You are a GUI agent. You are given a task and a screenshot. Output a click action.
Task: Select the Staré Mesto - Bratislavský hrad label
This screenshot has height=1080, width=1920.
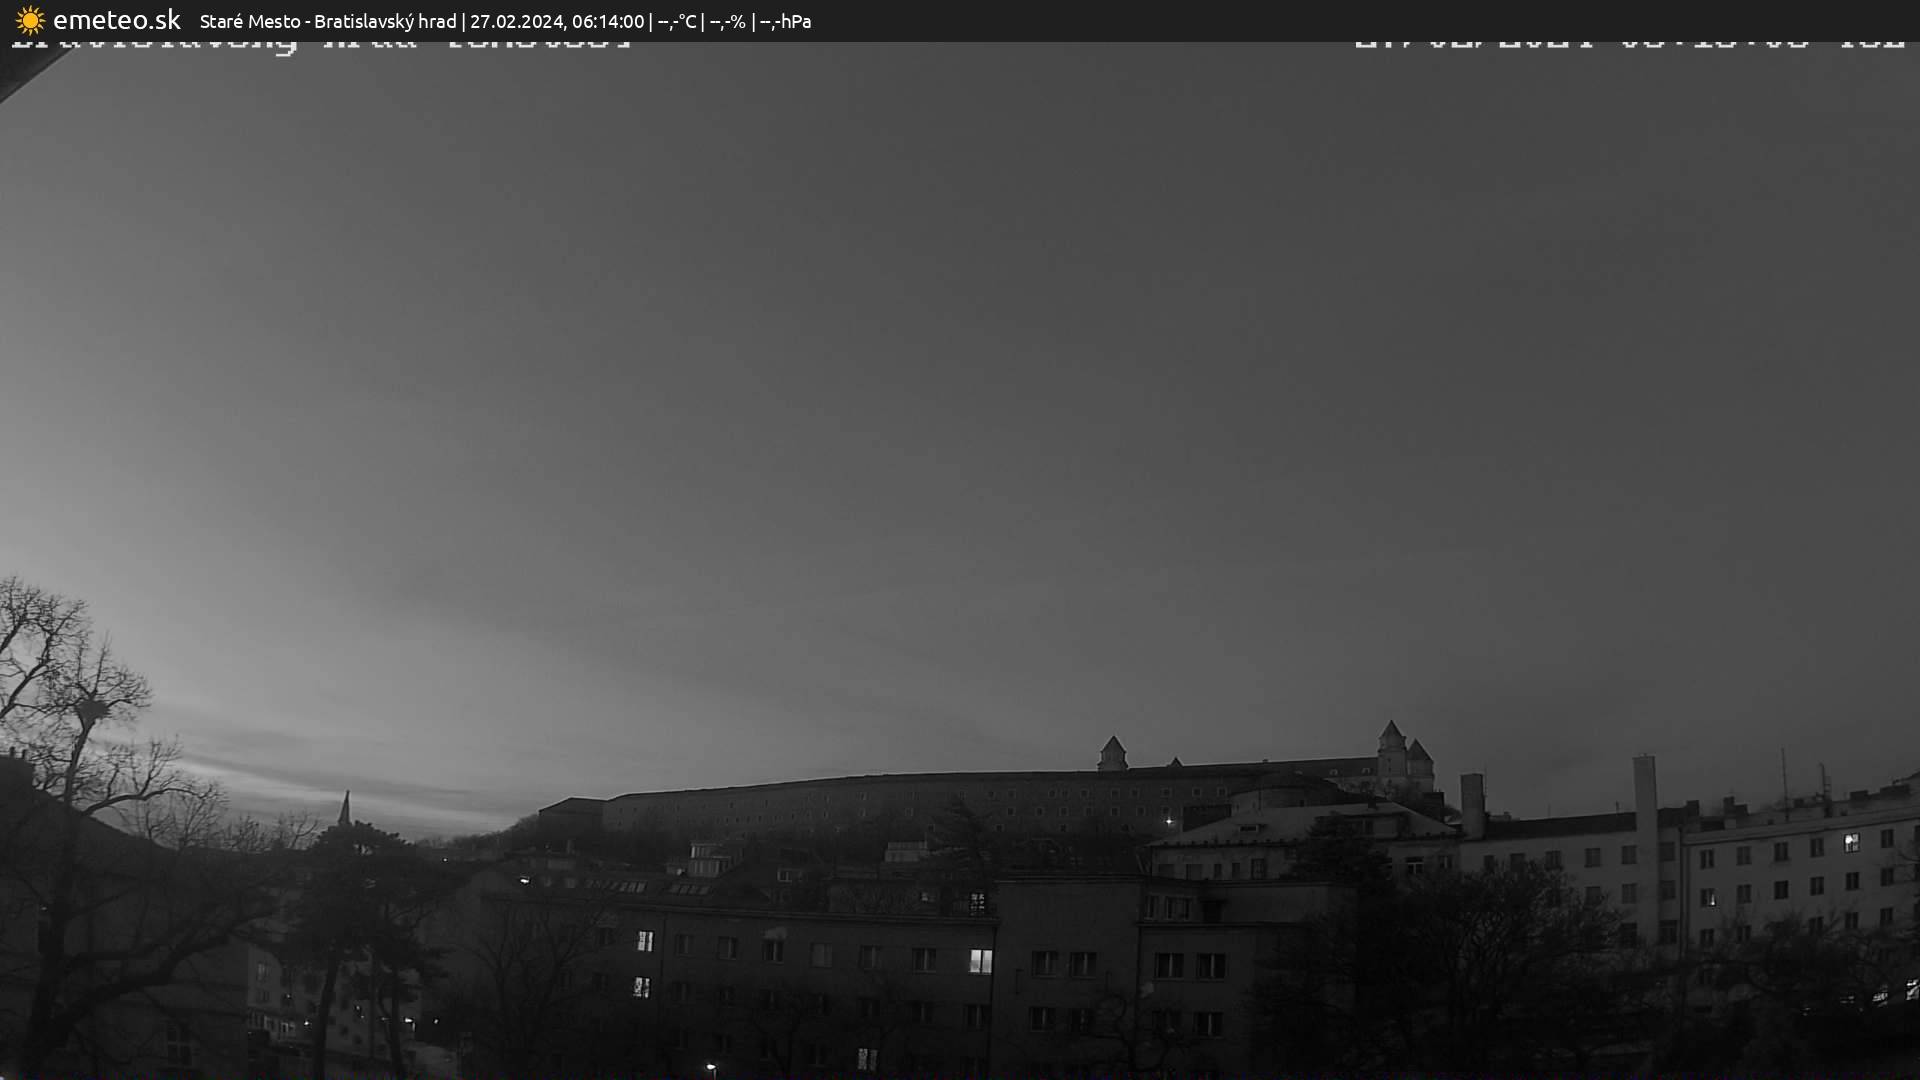(330, 21)
